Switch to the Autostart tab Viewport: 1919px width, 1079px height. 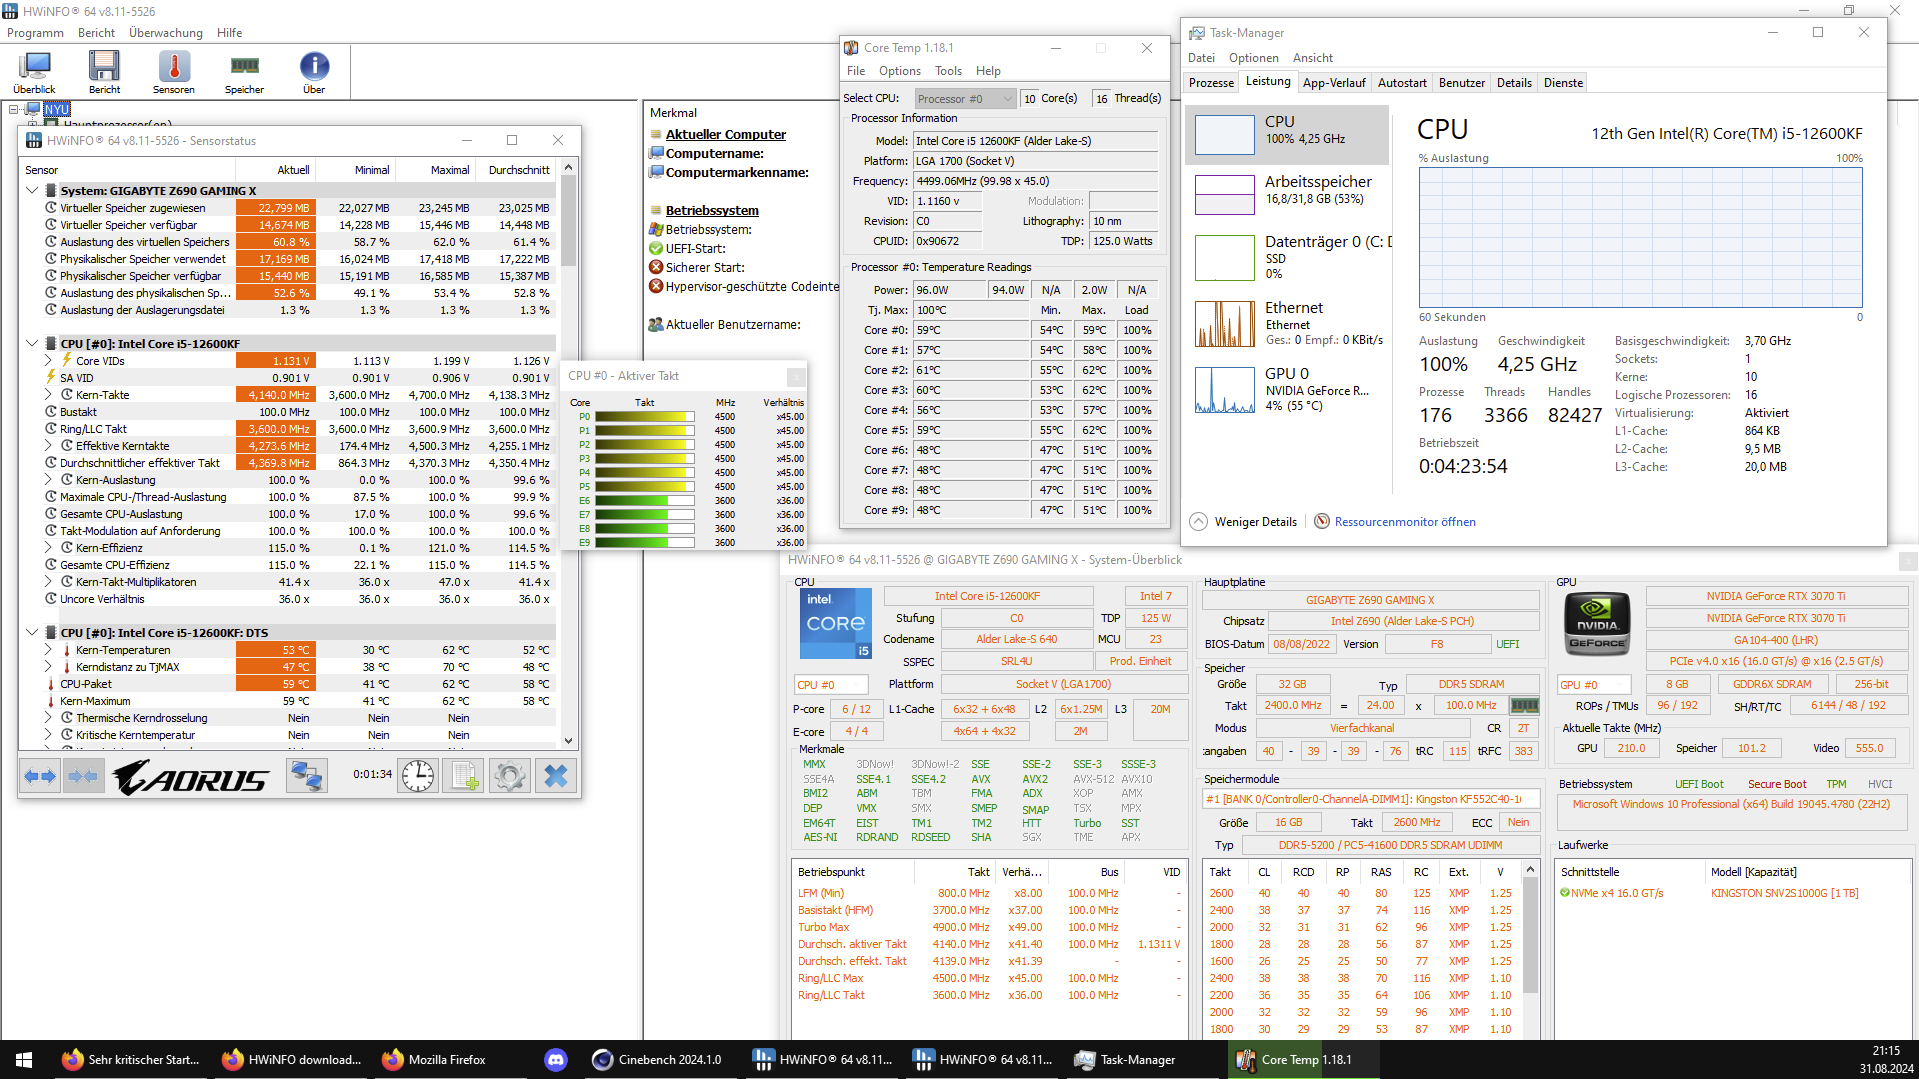(1402, 83)
